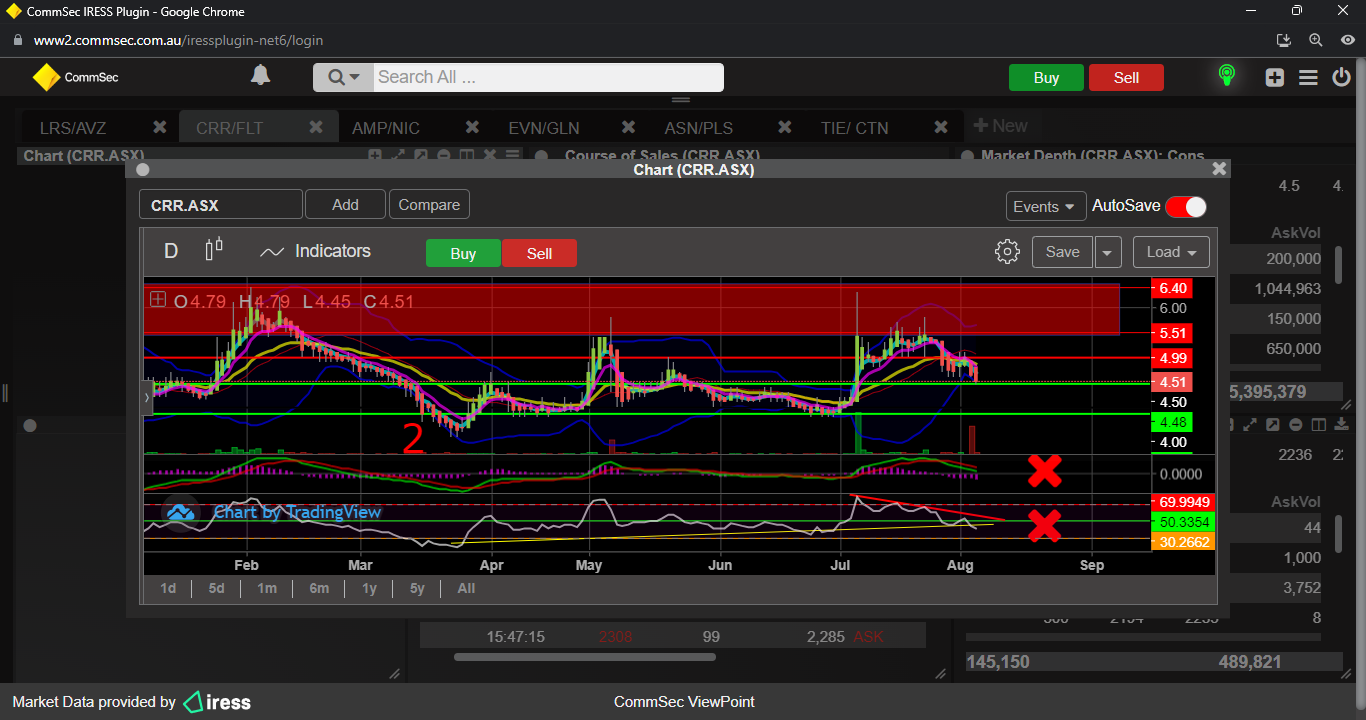1366x720 pixels.
Task: Close the AMP/NIC tab
Action: point(472,127)
